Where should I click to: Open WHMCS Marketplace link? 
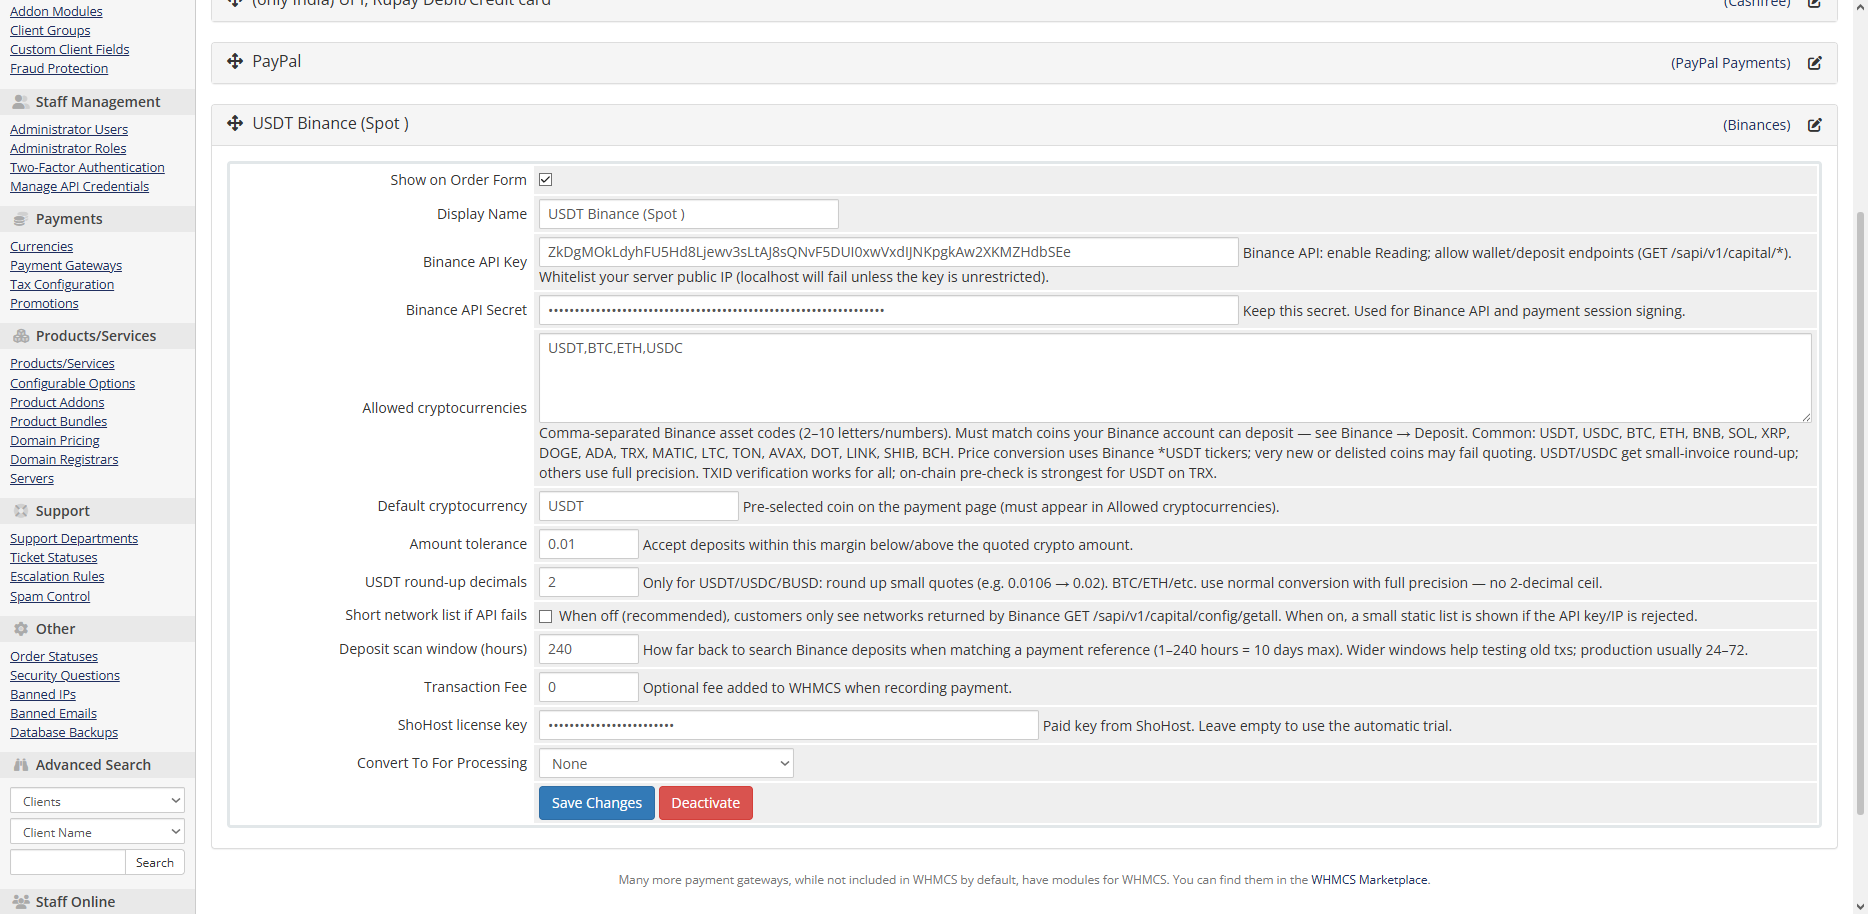coord(1370,880)
